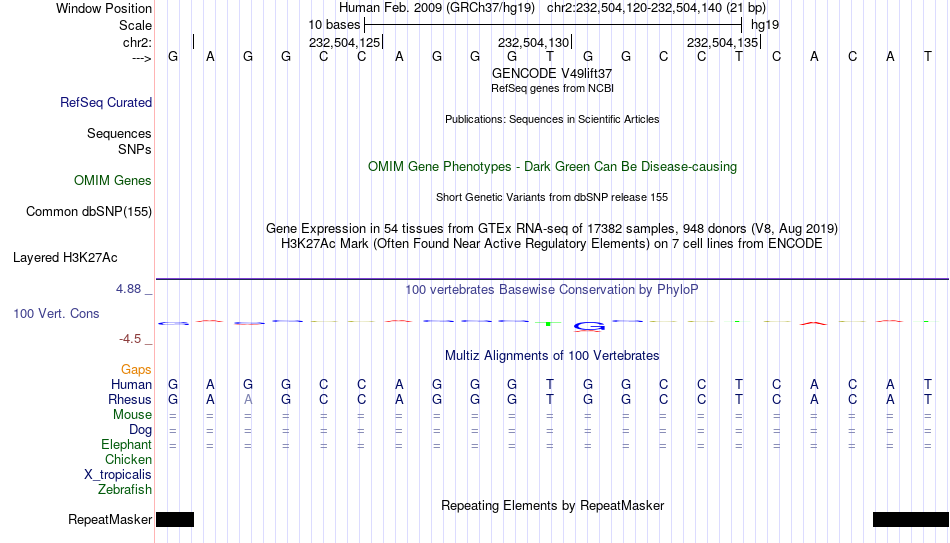Click the 232,504,135 position label

723,42
